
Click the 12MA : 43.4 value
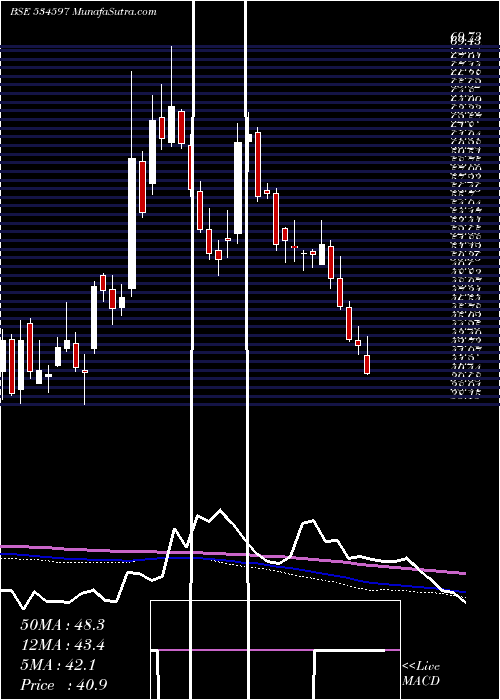(63, 645)
